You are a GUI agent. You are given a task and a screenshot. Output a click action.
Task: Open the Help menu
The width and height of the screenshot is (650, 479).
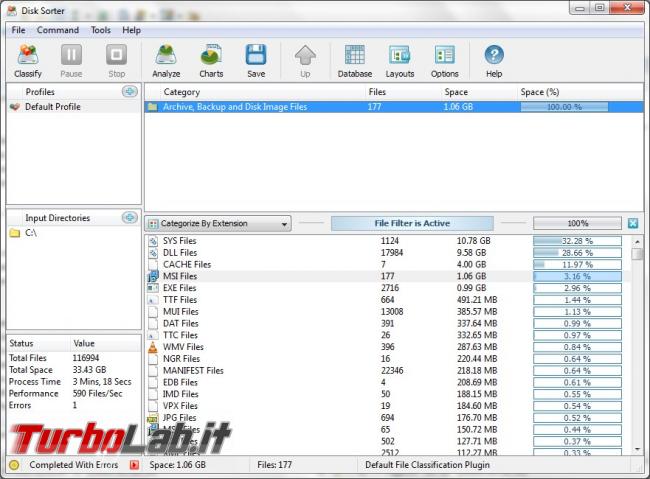(131, 30)
